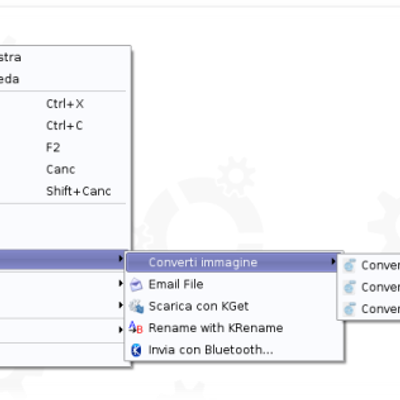Image resolution: width=400 pixels, height=400 pixels.
Task: Click the menu entry ending in "stra"
Action: (x=63, y=57)
